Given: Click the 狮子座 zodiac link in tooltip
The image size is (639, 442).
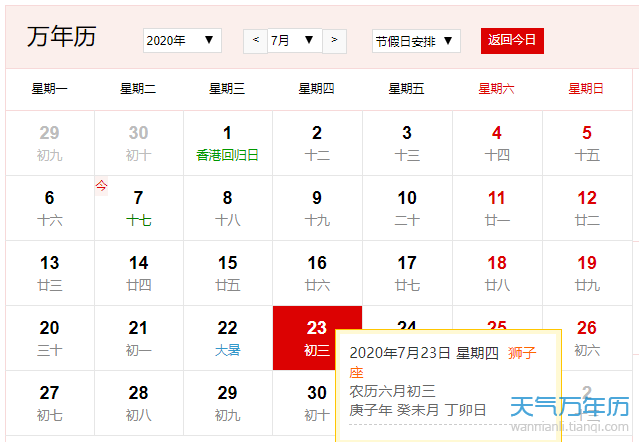Looking at the screenshot, I should point(522,353).
